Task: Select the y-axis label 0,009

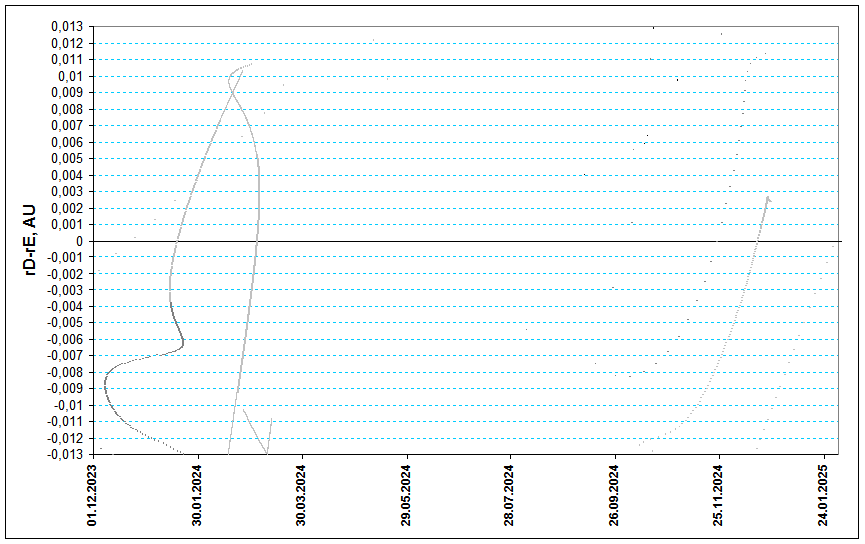Action: [67, 93]
